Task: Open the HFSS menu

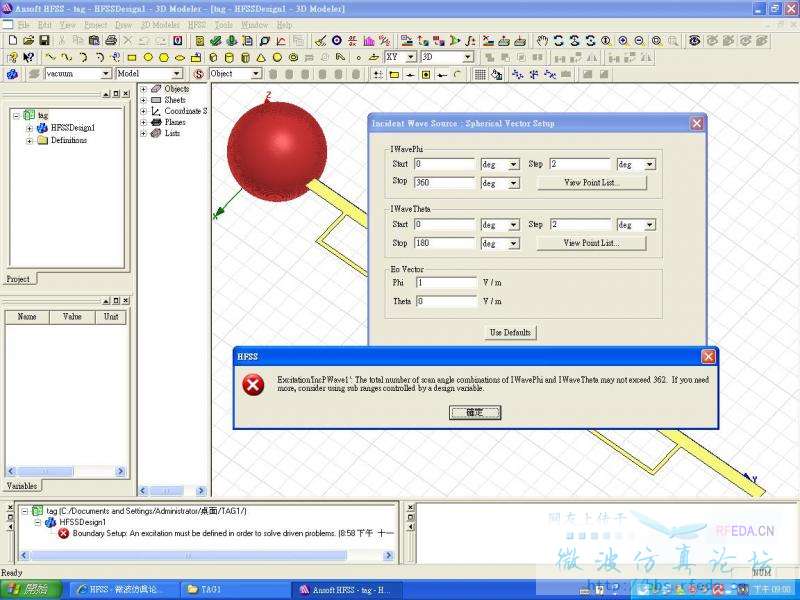Action: [197, 24]
